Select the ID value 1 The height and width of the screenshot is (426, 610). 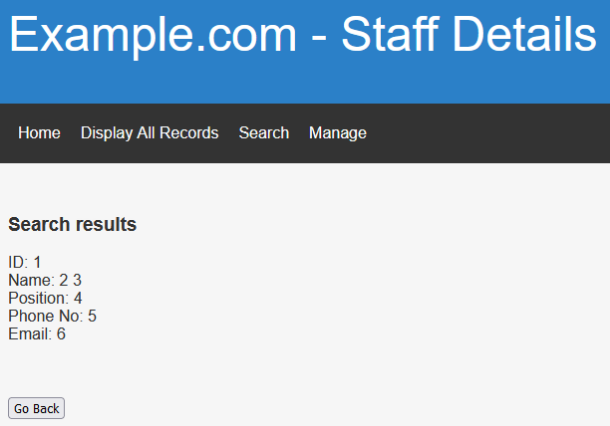click(37, 263)
